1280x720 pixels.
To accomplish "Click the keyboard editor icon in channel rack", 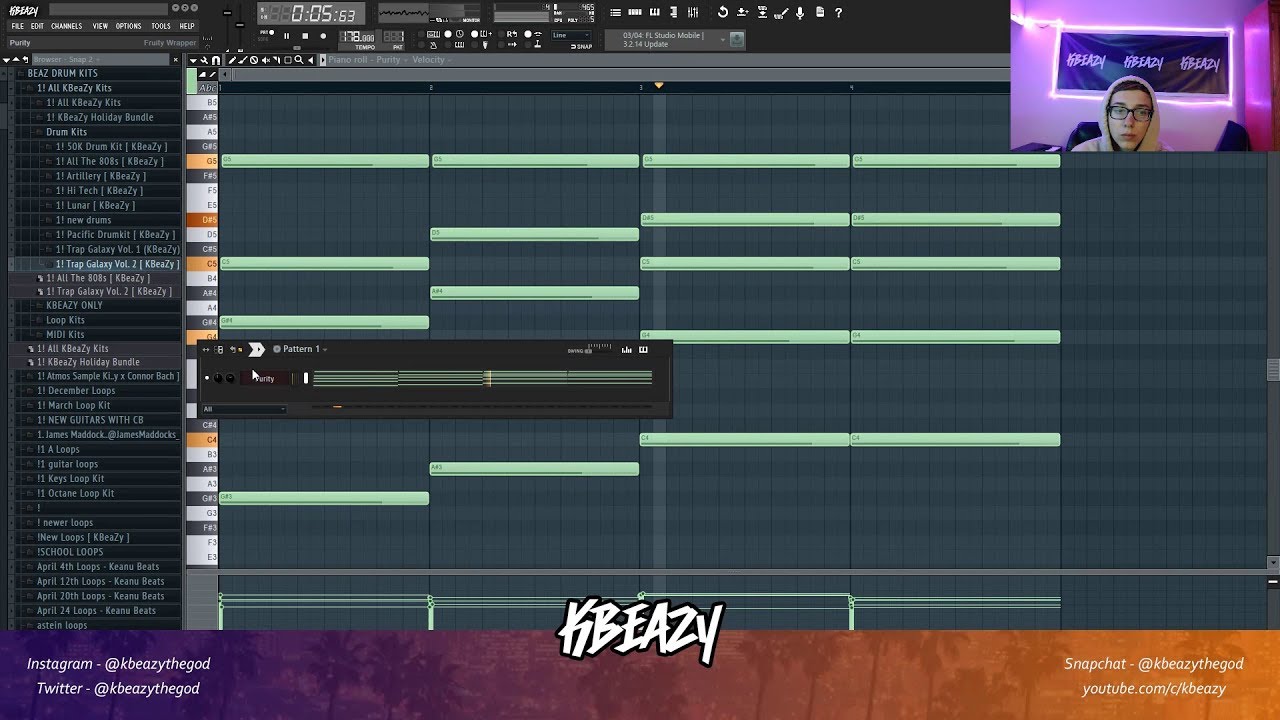I will (643, 349).
